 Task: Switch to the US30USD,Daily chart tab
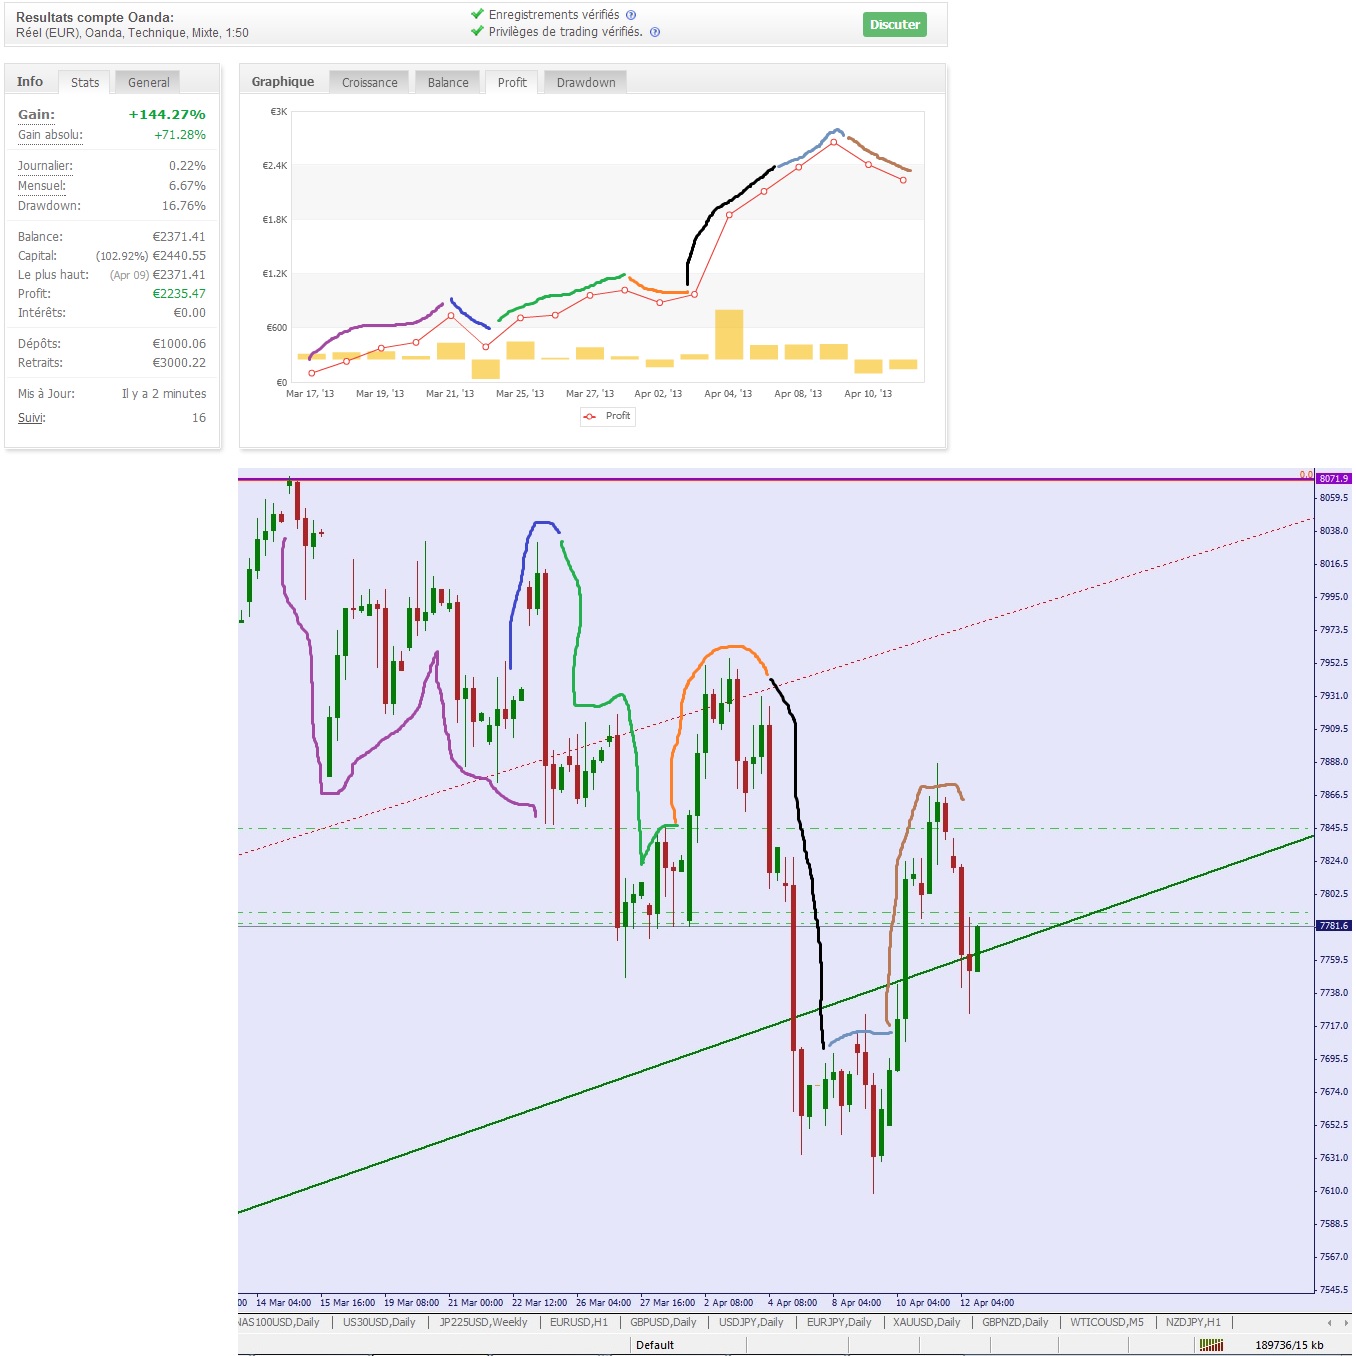(379, 1322)
